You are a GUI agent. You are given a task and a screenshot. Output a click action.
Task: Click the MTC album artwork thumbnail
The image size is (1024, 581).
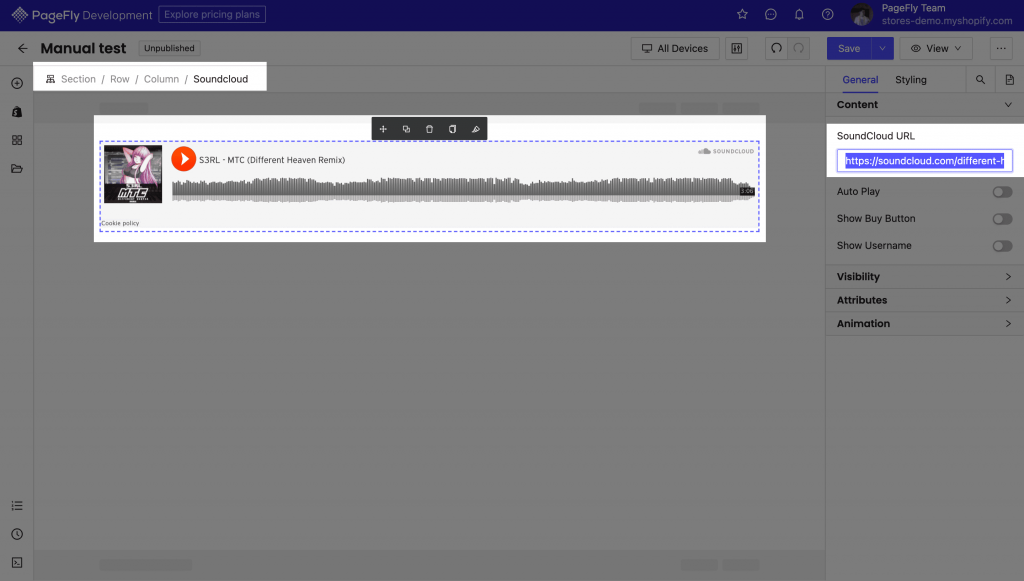133,174
